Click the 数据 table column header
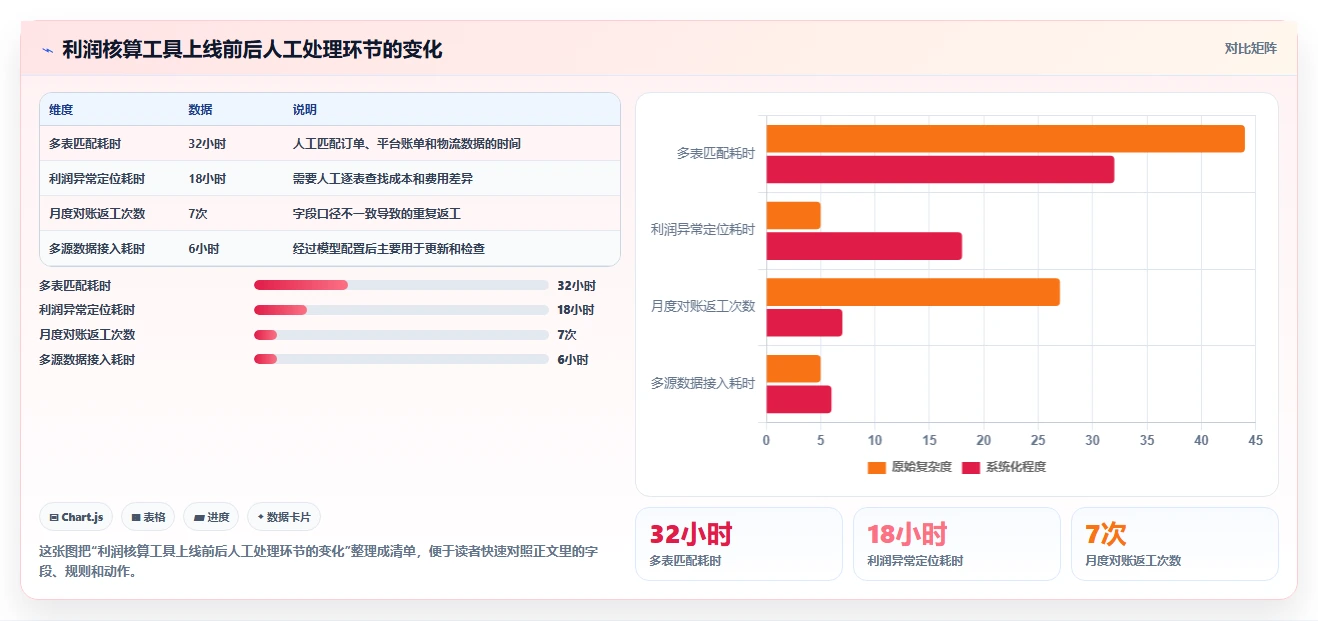 coord(200,110)
